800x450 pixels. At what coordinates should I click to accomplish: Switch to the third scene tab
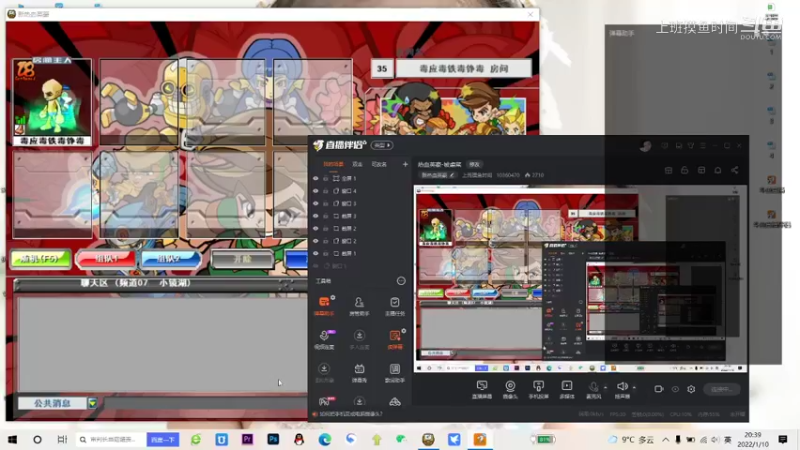coord(379,164)
